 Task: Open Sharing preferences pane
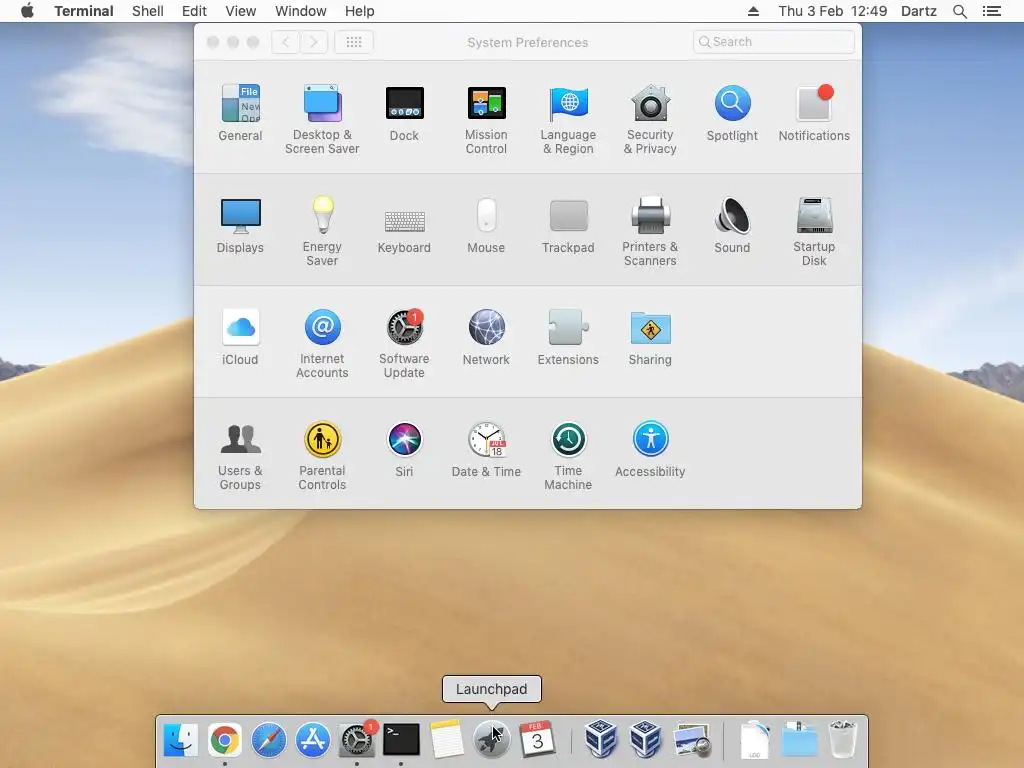650,337
